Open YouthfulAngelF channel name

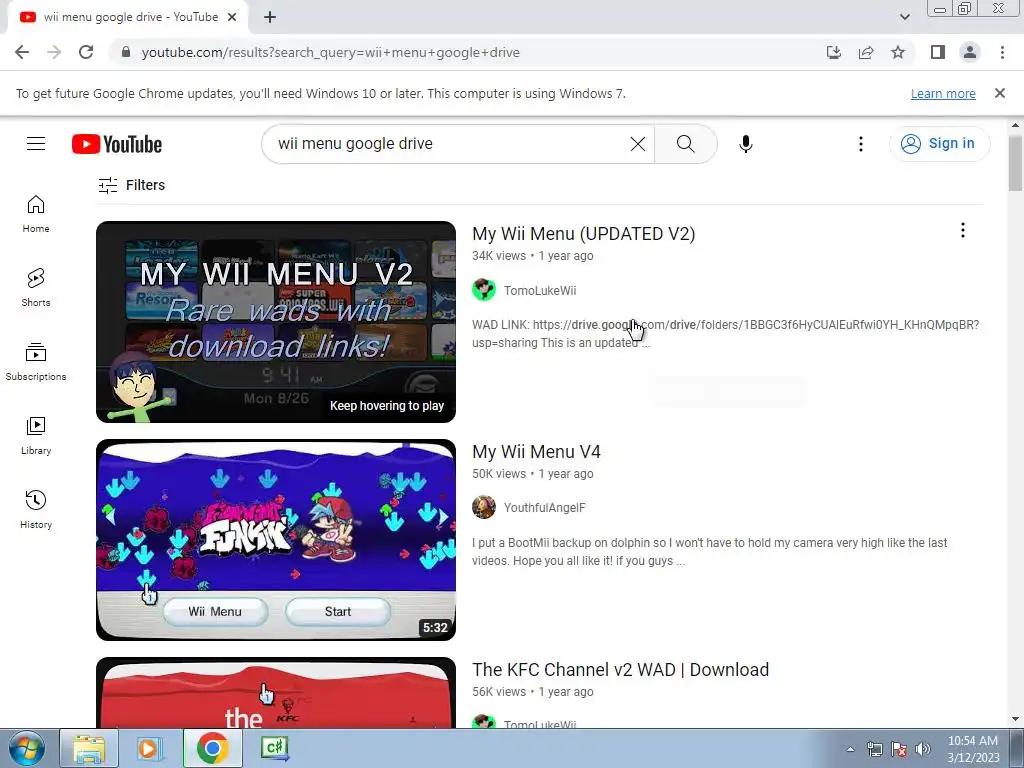tap(545, 508)
